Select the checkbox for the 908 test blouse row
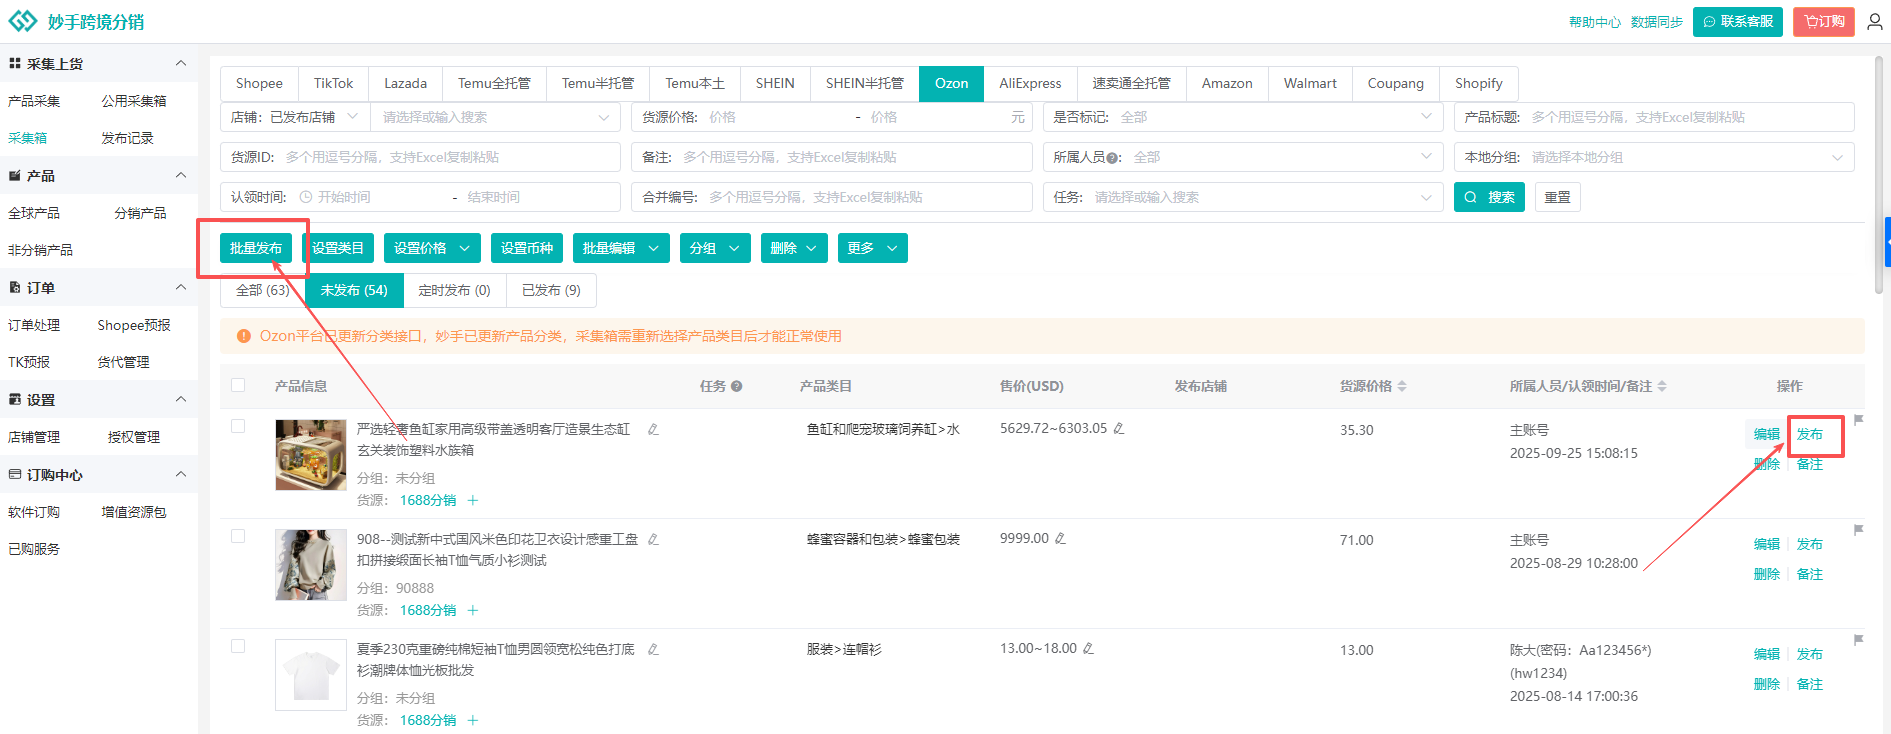The height and width of the screenshot is (734, 1891). coord(238,536)
